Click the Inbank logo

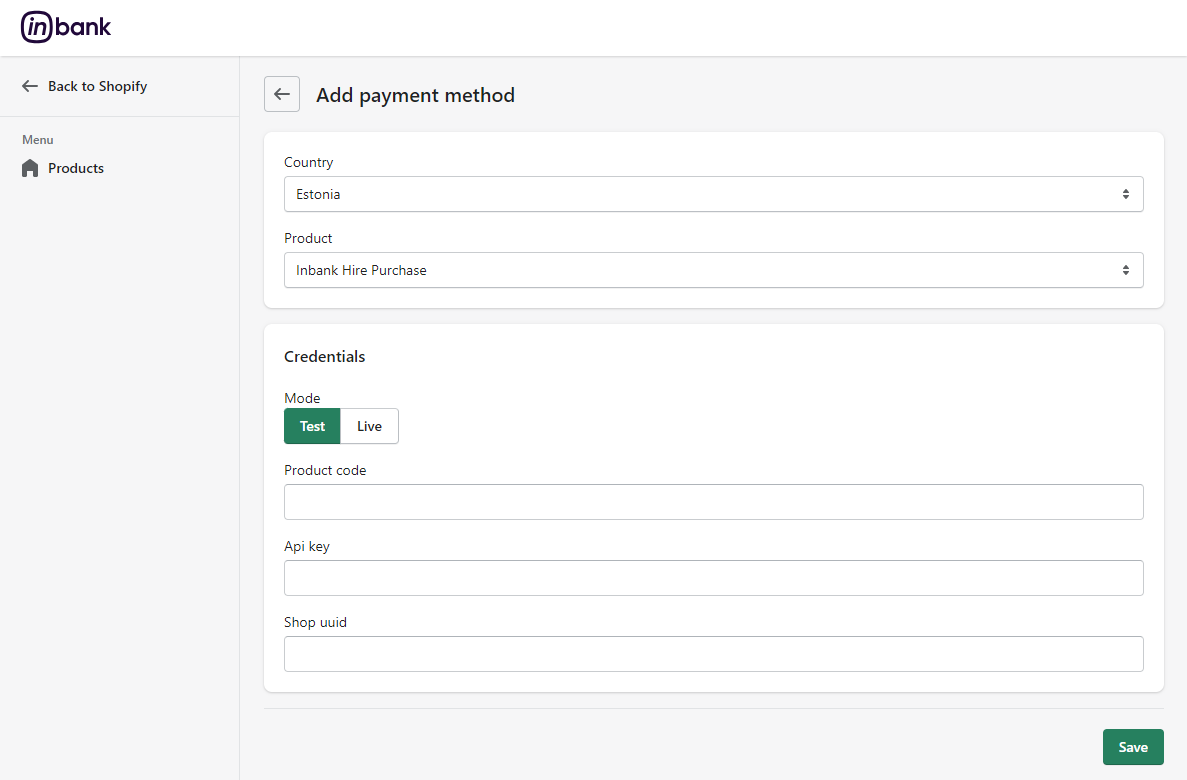click(66, 28)
